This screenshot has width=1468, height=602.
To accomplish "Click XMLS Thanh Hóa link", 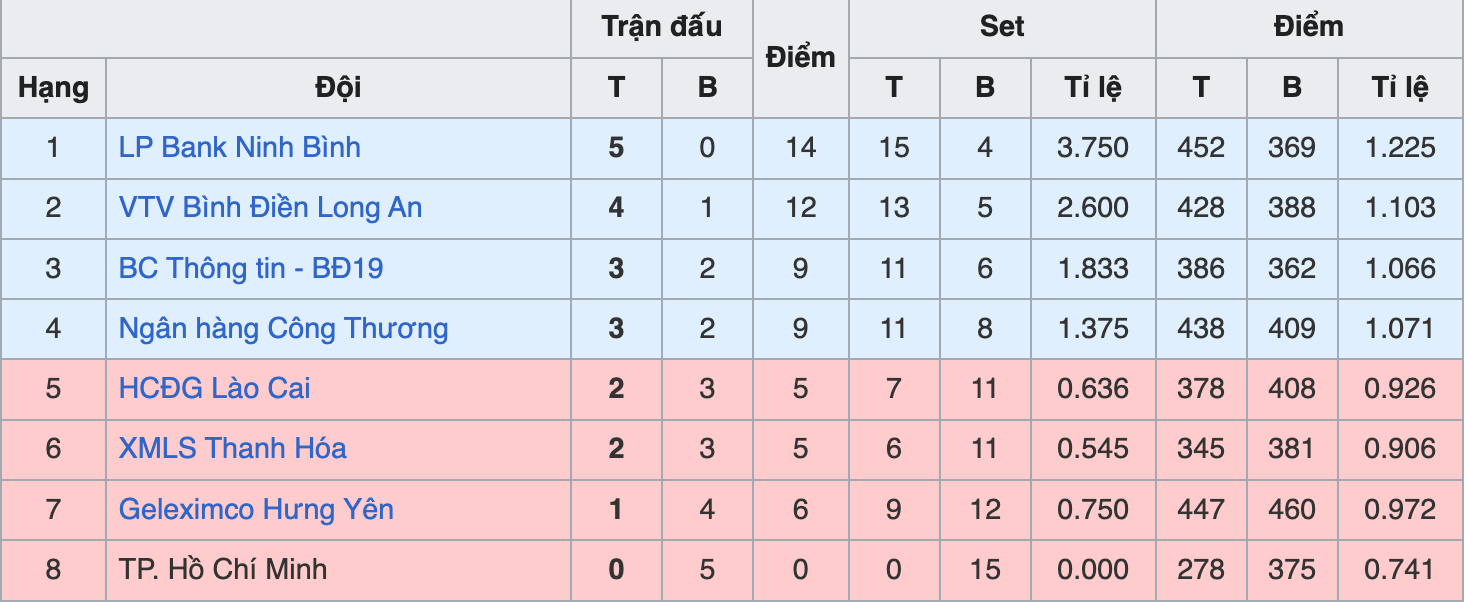I will click(x=232, y=449).
